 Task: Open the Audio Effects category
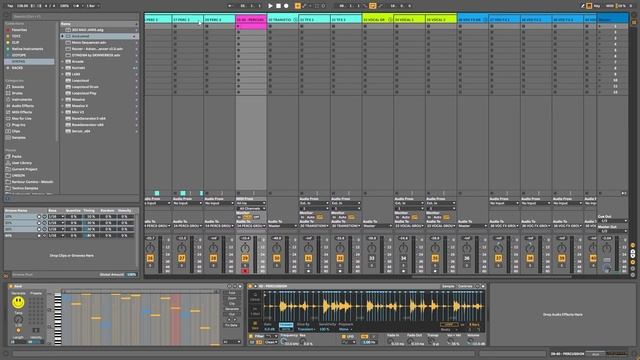pyautogui.click(x=22, y=106)
